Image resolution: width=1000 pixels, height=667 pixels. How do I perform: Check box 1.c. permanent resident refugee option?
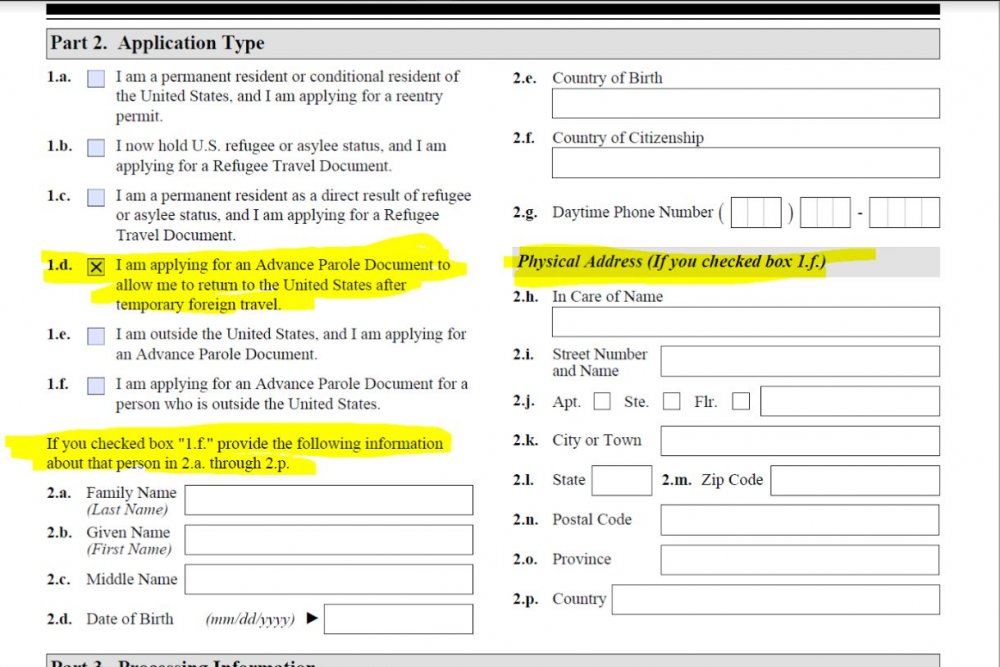[x=96, y=198]
